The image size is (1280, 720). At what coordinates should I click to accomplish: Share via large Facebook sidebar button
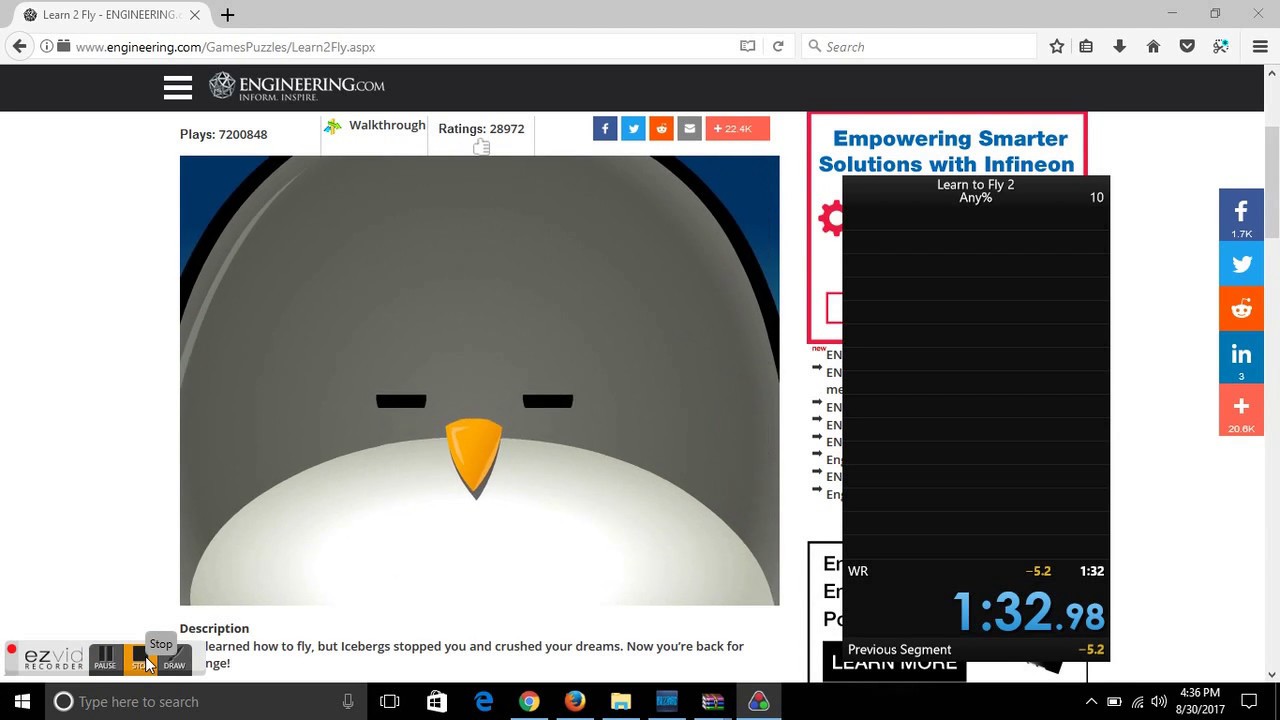coord(1241,214)
